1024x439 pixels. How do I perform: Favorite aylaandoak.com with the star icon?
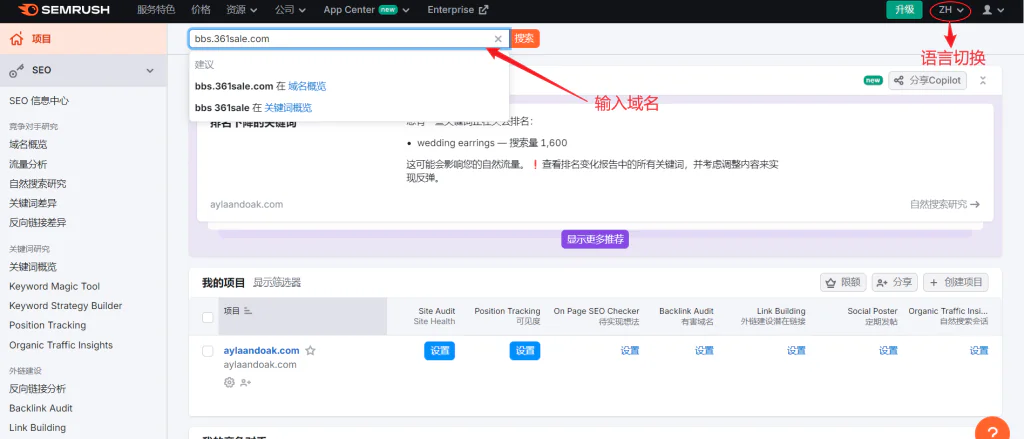311,351
